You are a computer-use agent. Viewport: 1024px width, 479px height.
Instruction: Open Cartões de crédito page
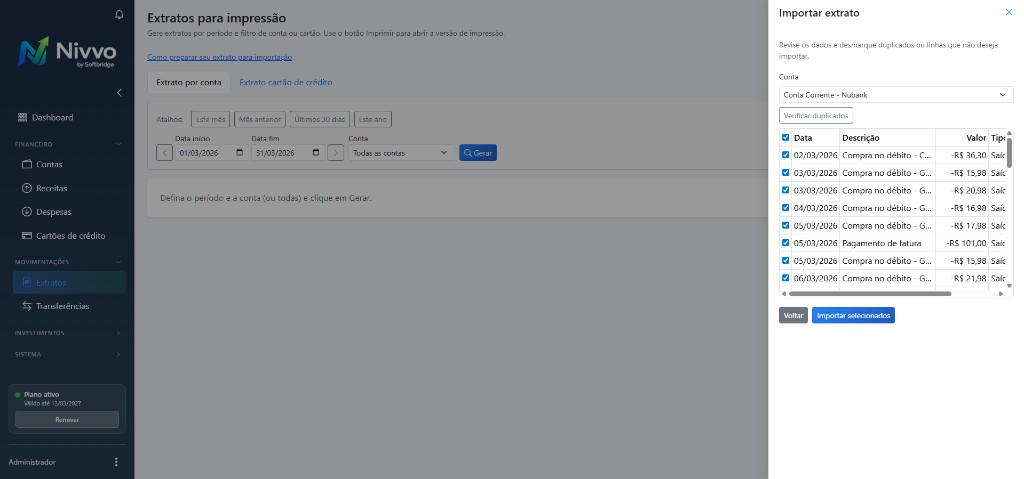[x=70, y=236]
